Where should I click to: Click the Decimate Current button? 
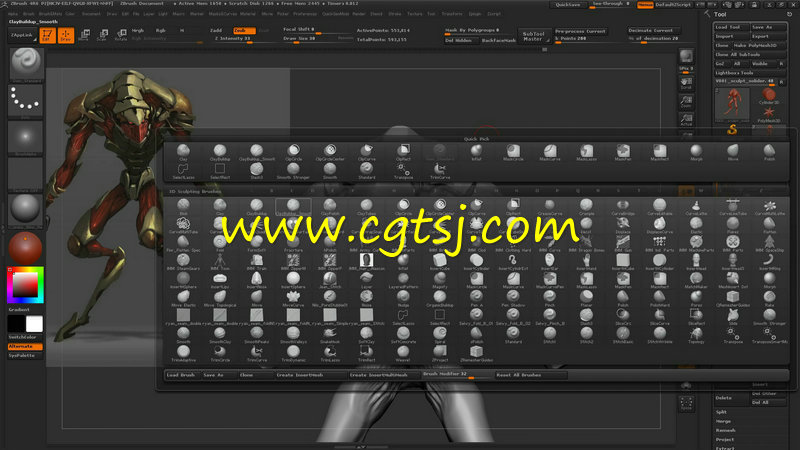(653, 31)
